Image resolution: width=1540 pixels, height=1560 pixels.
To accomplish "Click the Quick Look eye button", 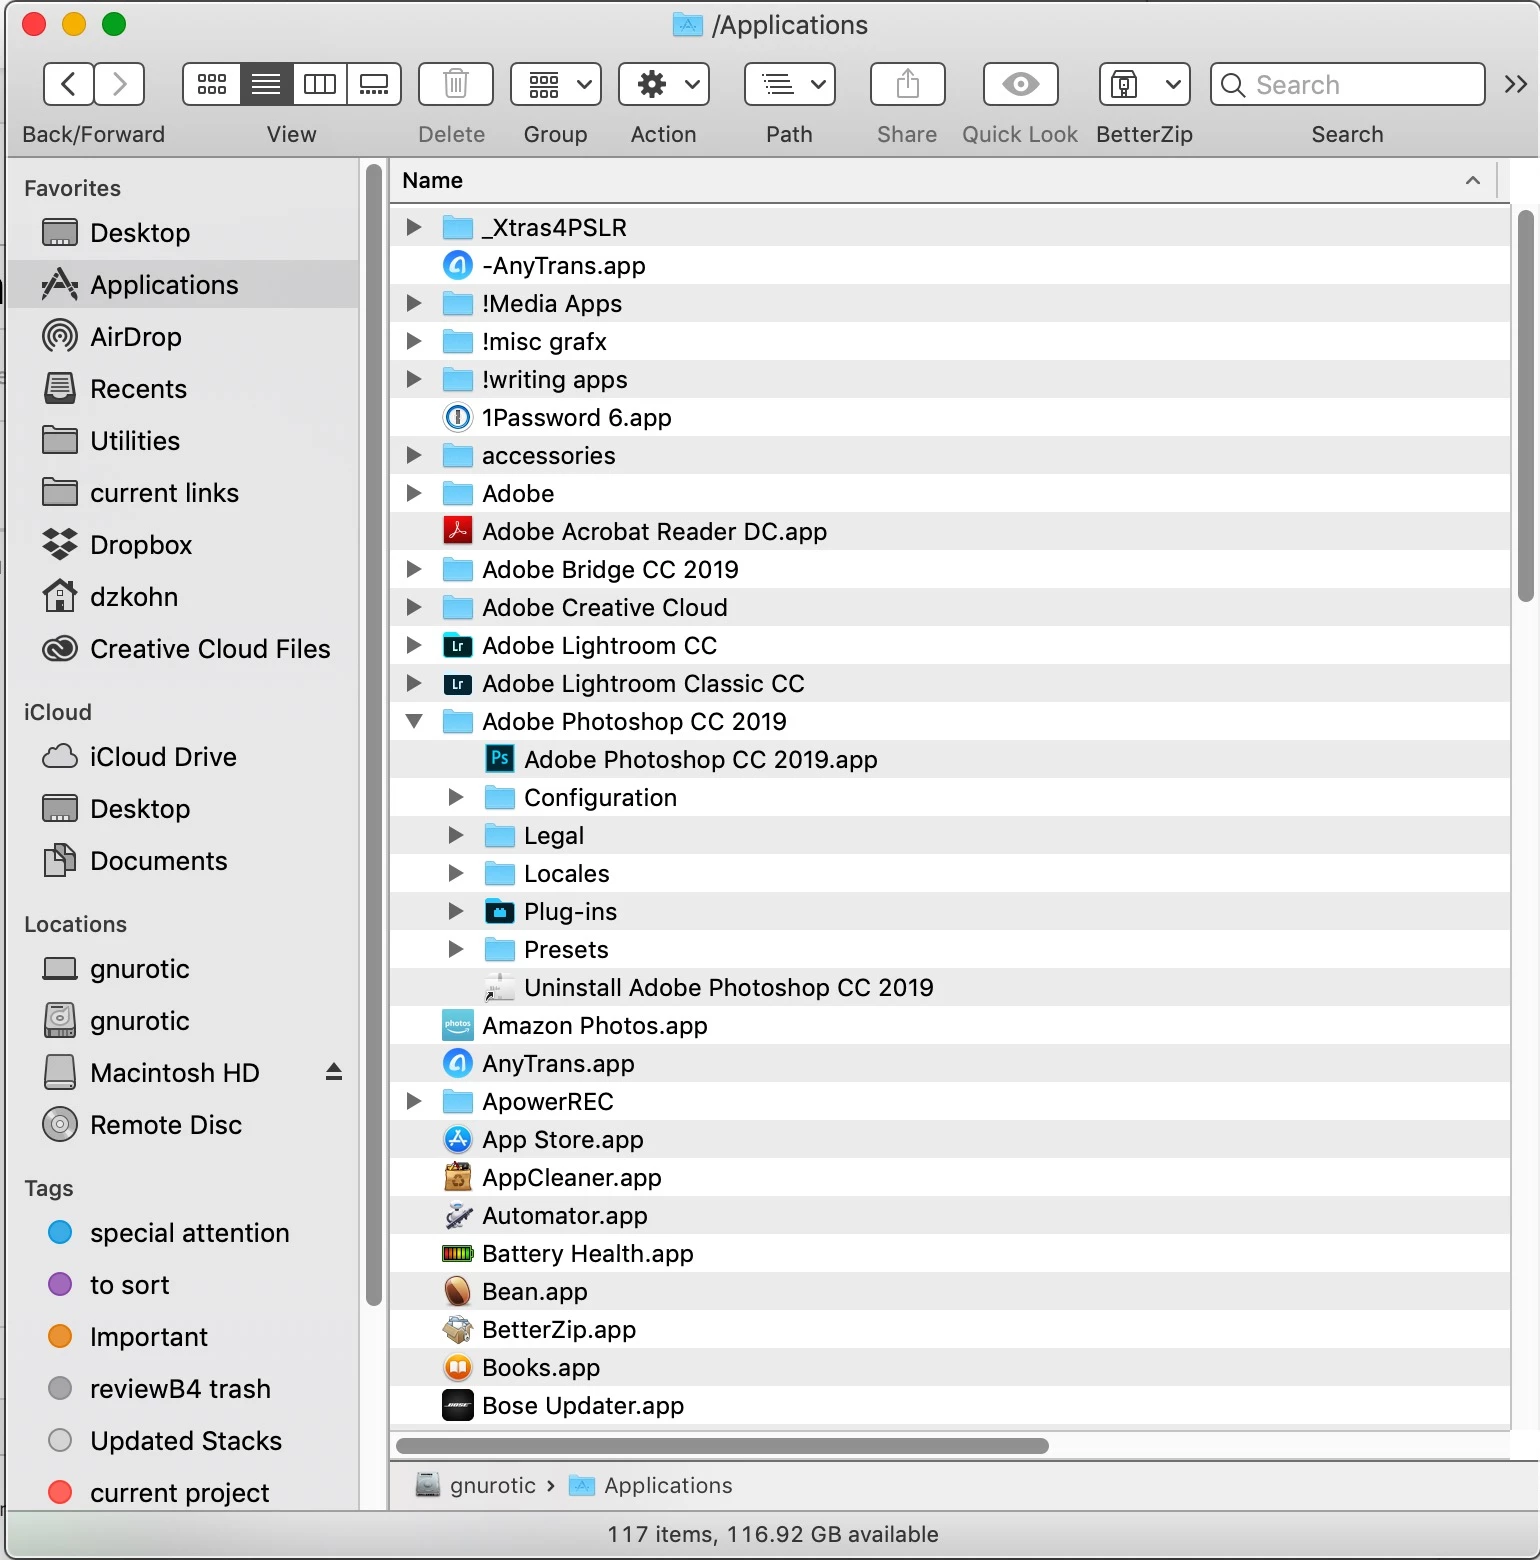I will pyautogui.click(x=1020, y=84).
